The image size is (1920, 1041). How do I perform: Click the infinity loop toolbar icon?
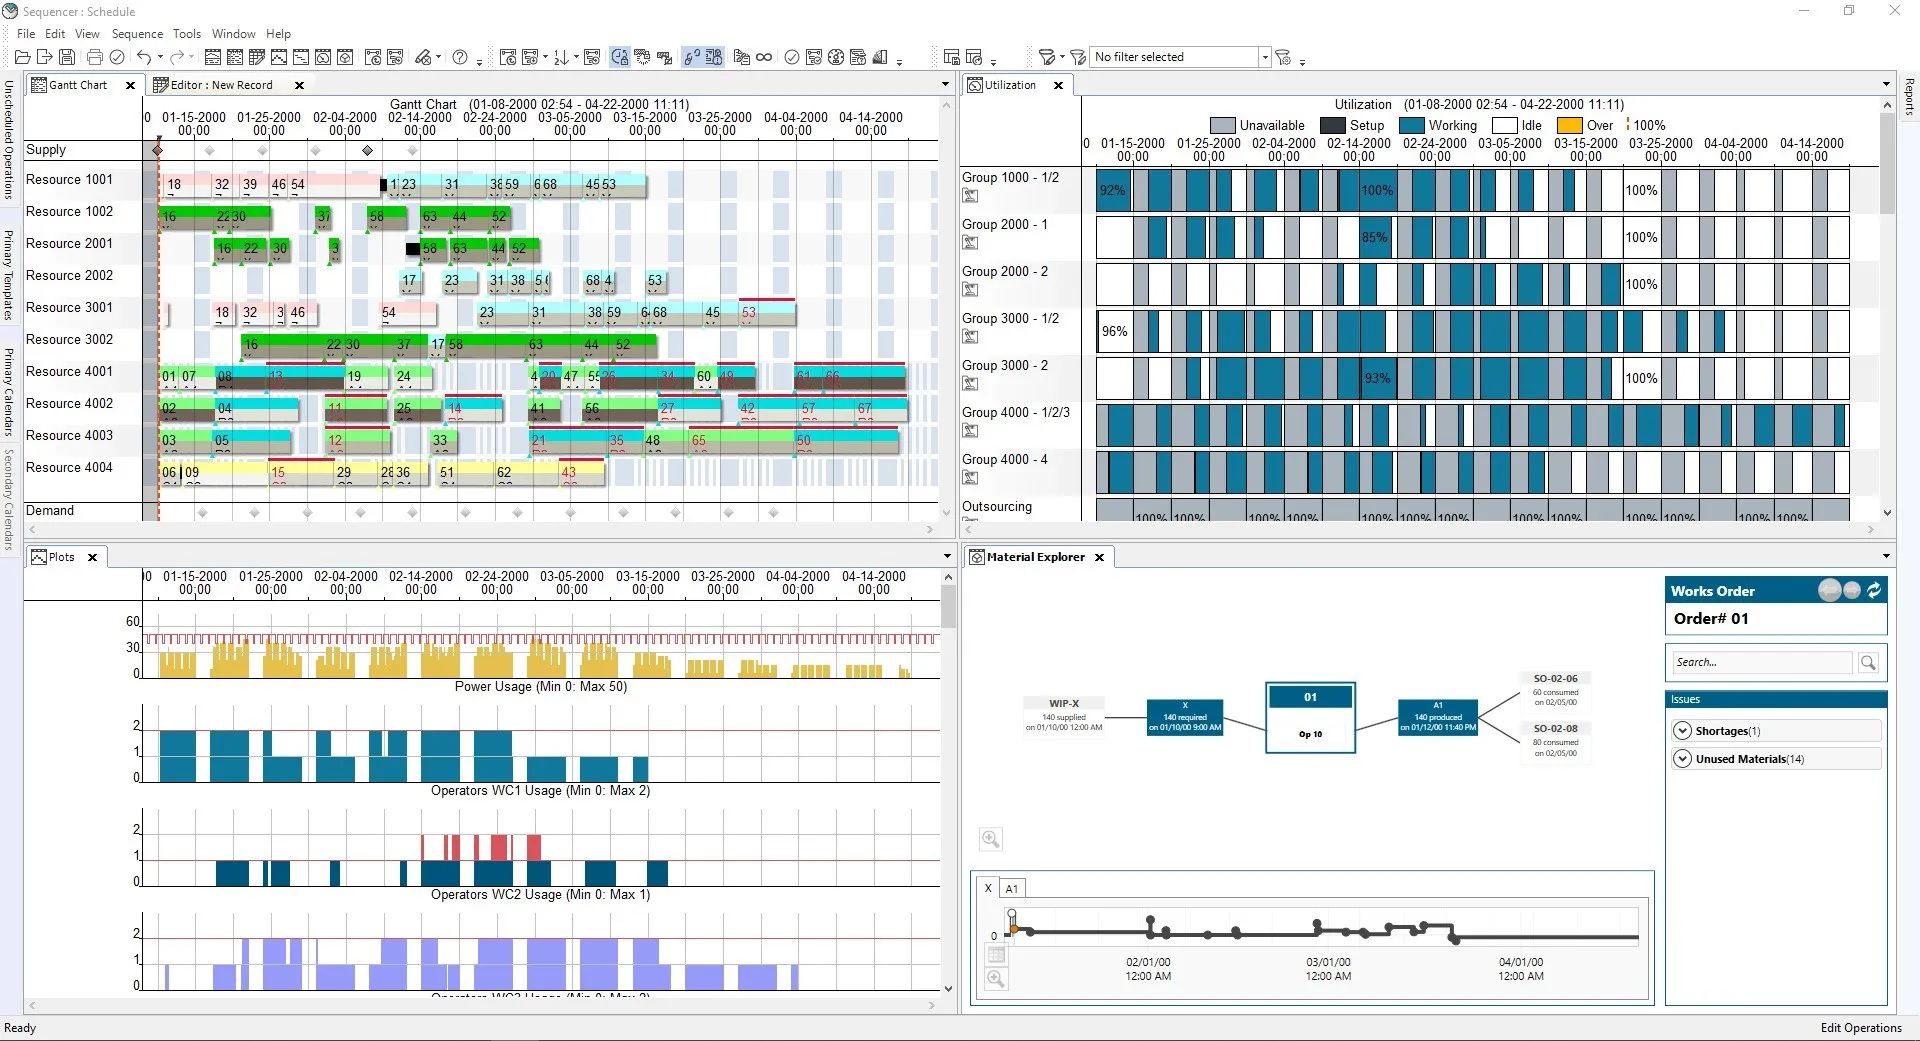[765, 57]
